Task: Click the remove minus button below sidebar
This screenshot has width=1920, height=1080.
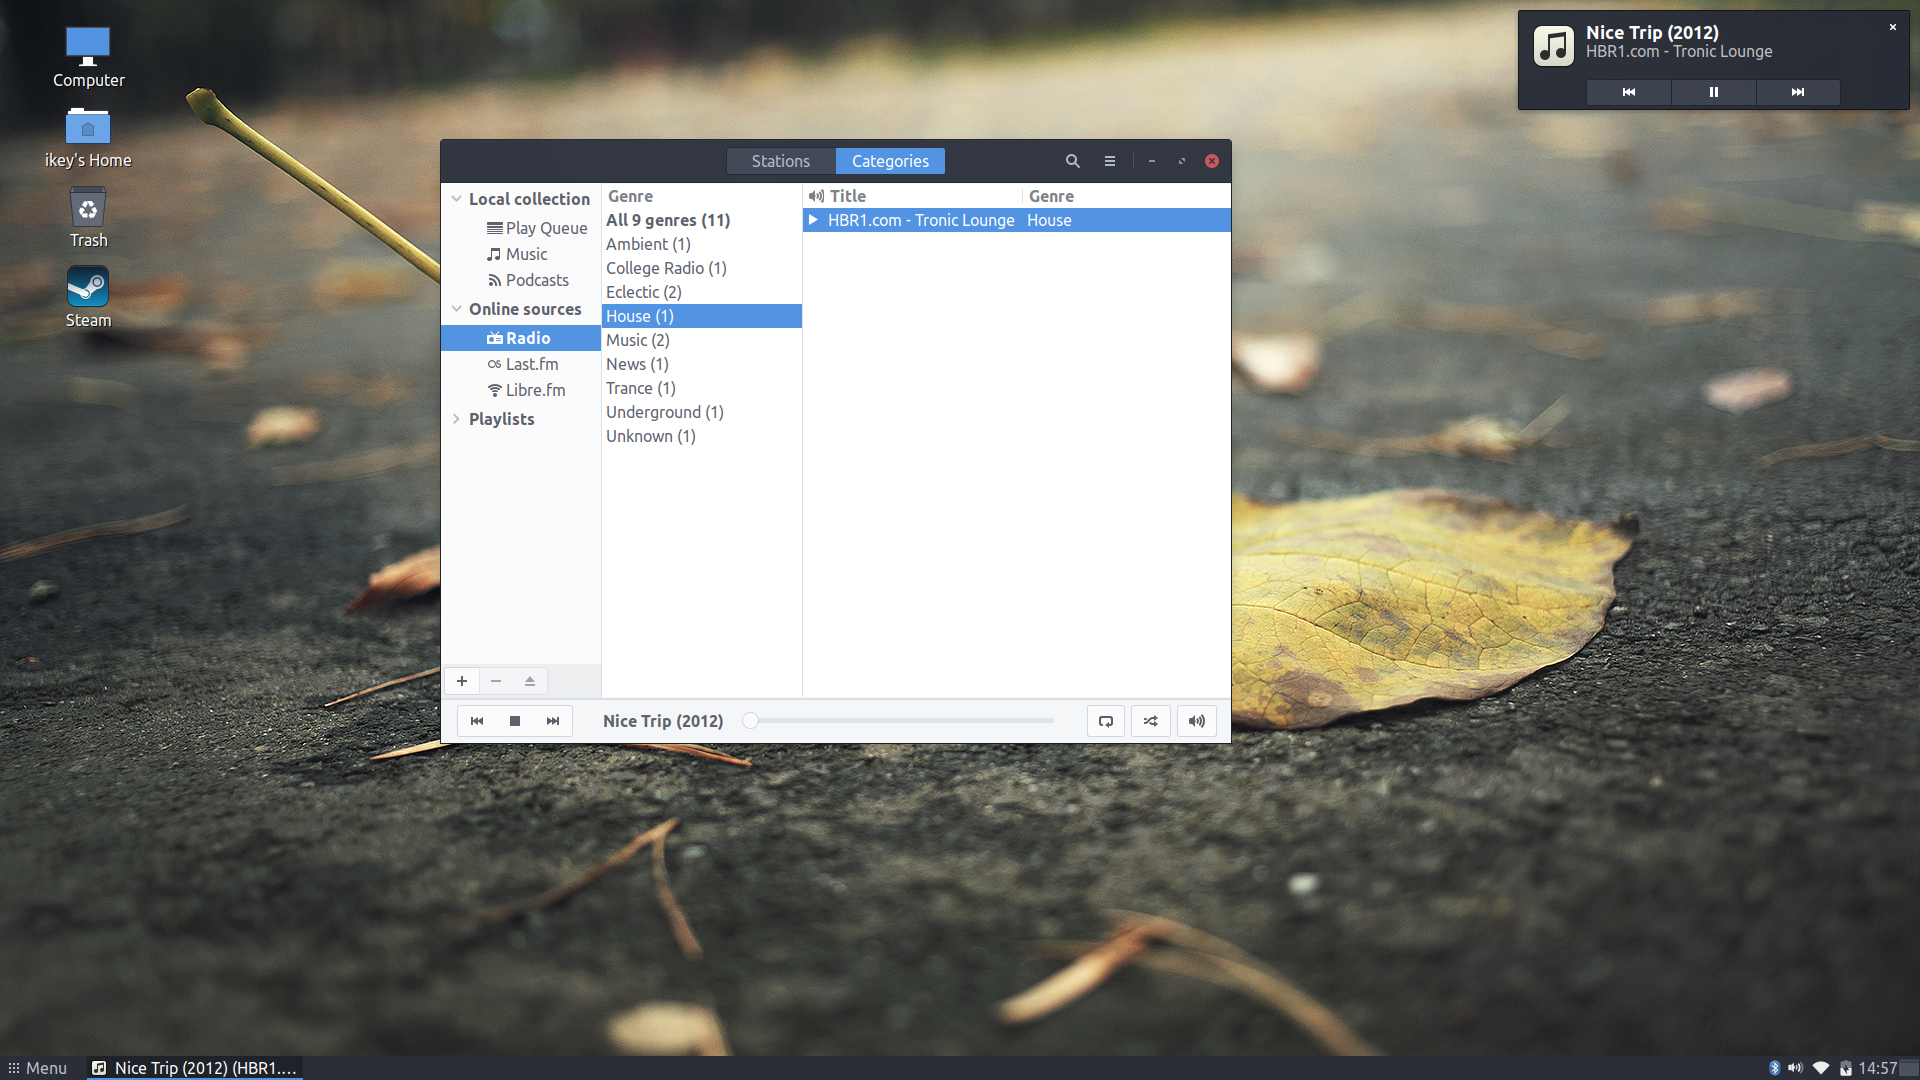Action: (x=496, y=681)
